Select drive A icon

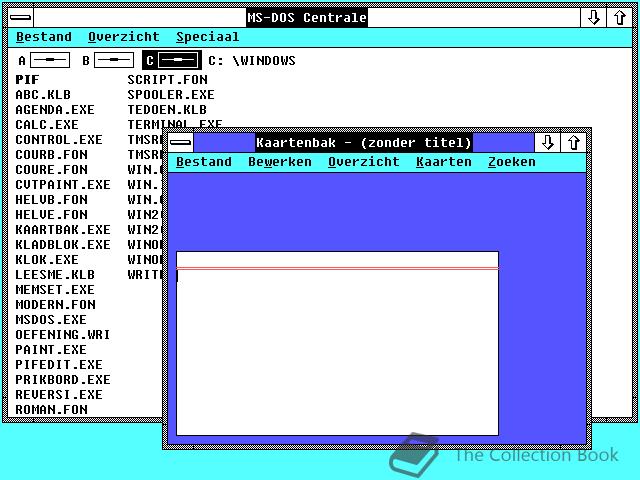click(x=44, y=60)
